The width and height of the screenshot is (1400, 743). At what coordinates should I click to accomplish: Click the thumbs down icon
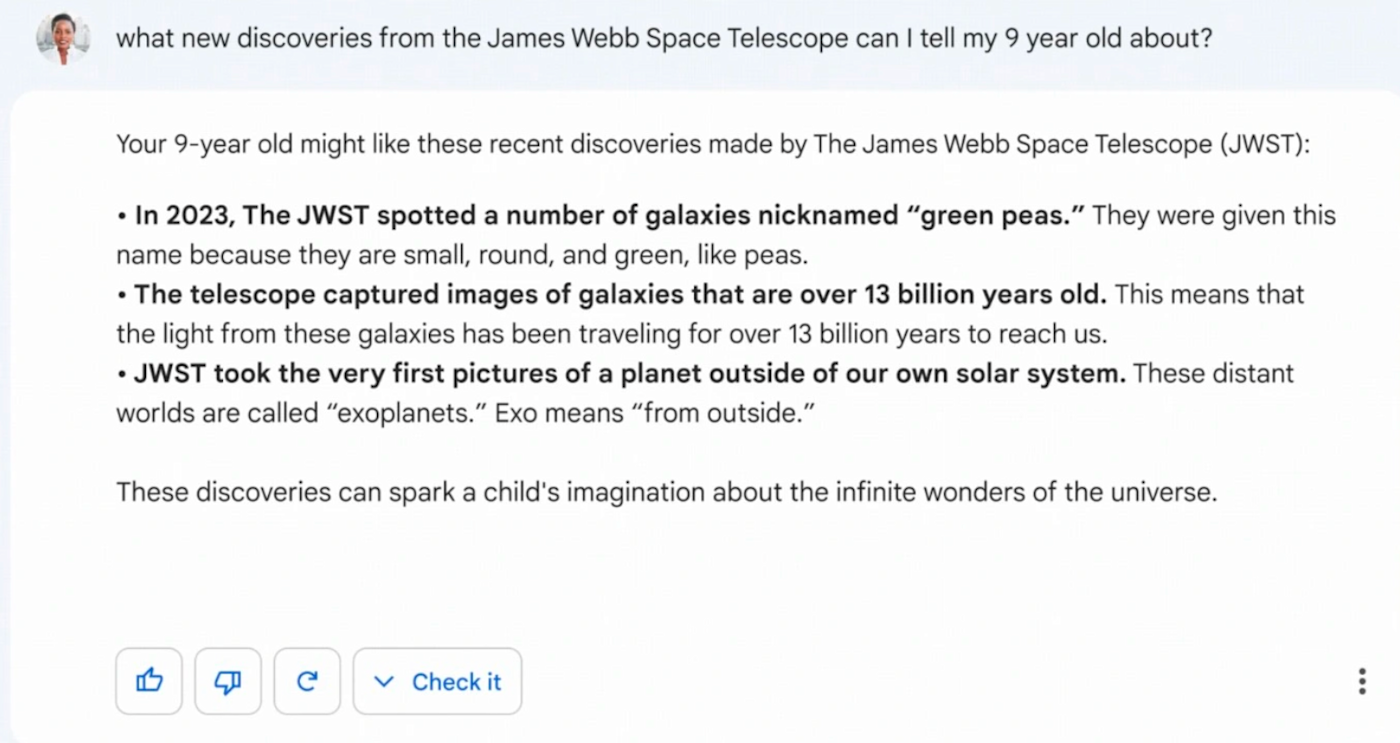pyautogui.click(x=228, y=682)
